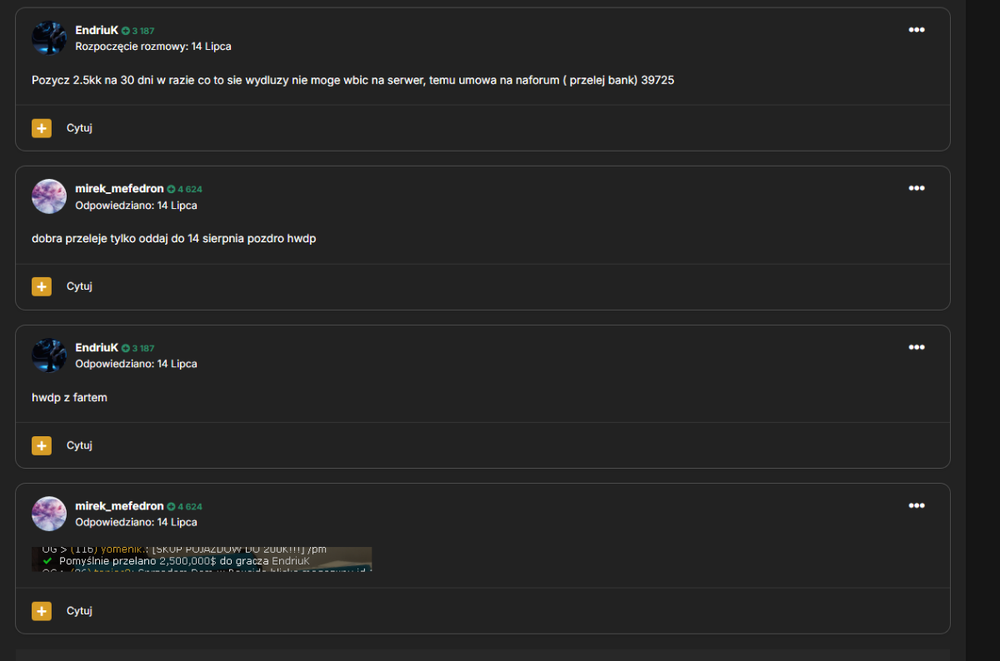The height and width of the screenshot is (661, 1000).
Task: Open EndriuK's avatar on the 'Pozycz 2.5kk' post
Action: pos(49,38)
